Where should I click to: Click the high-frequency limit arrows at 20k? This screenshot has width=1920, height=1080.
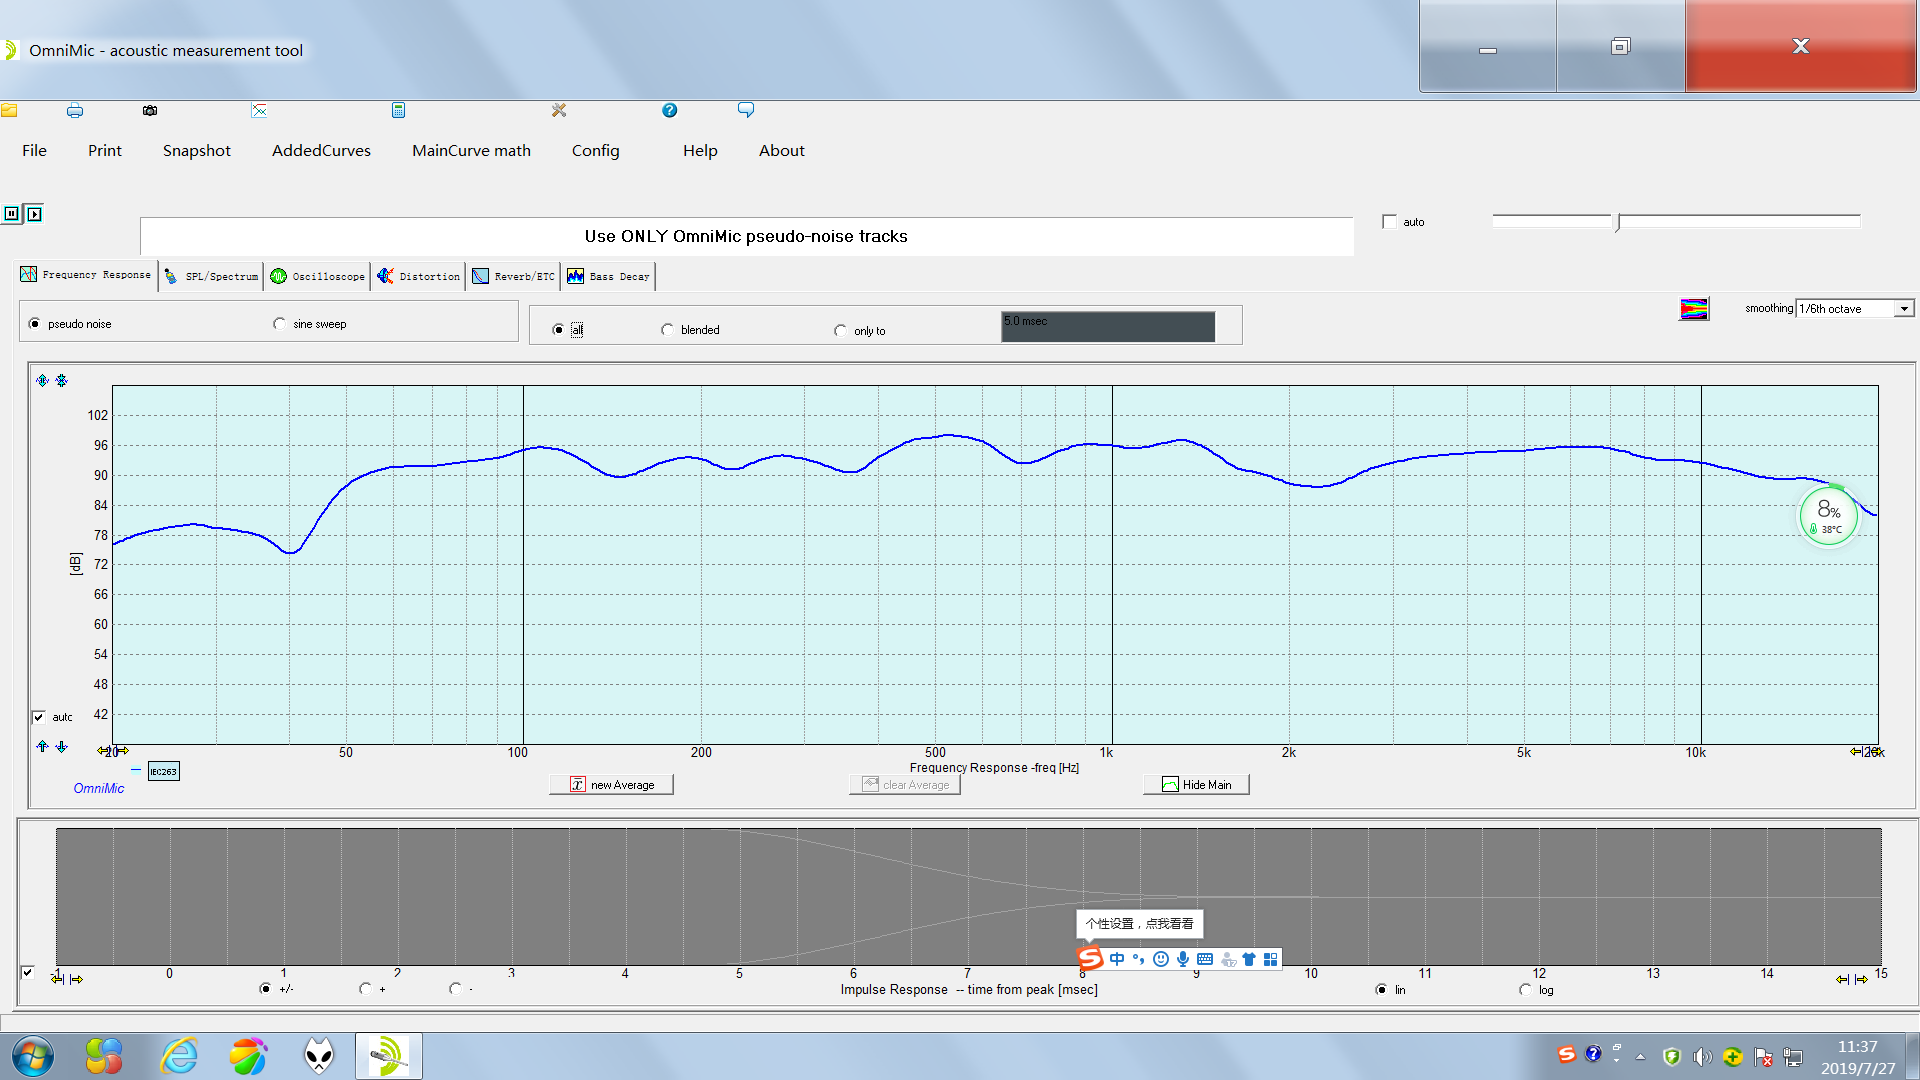(x=1866, y=751)
